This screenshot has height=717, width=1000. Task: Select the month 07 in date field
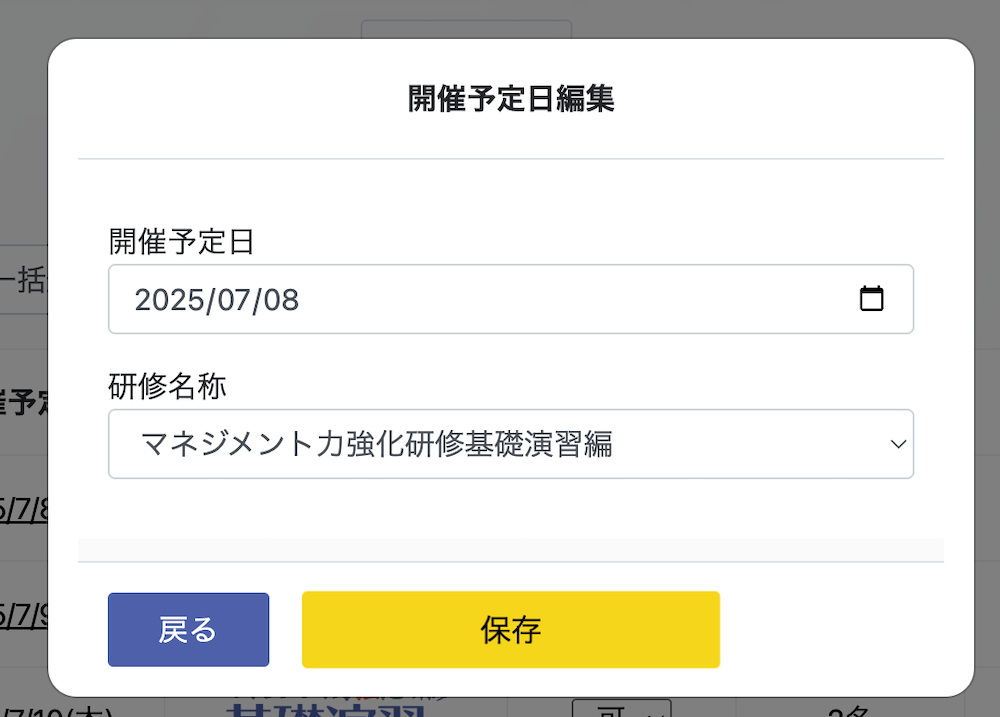click(x=230, y=300)
